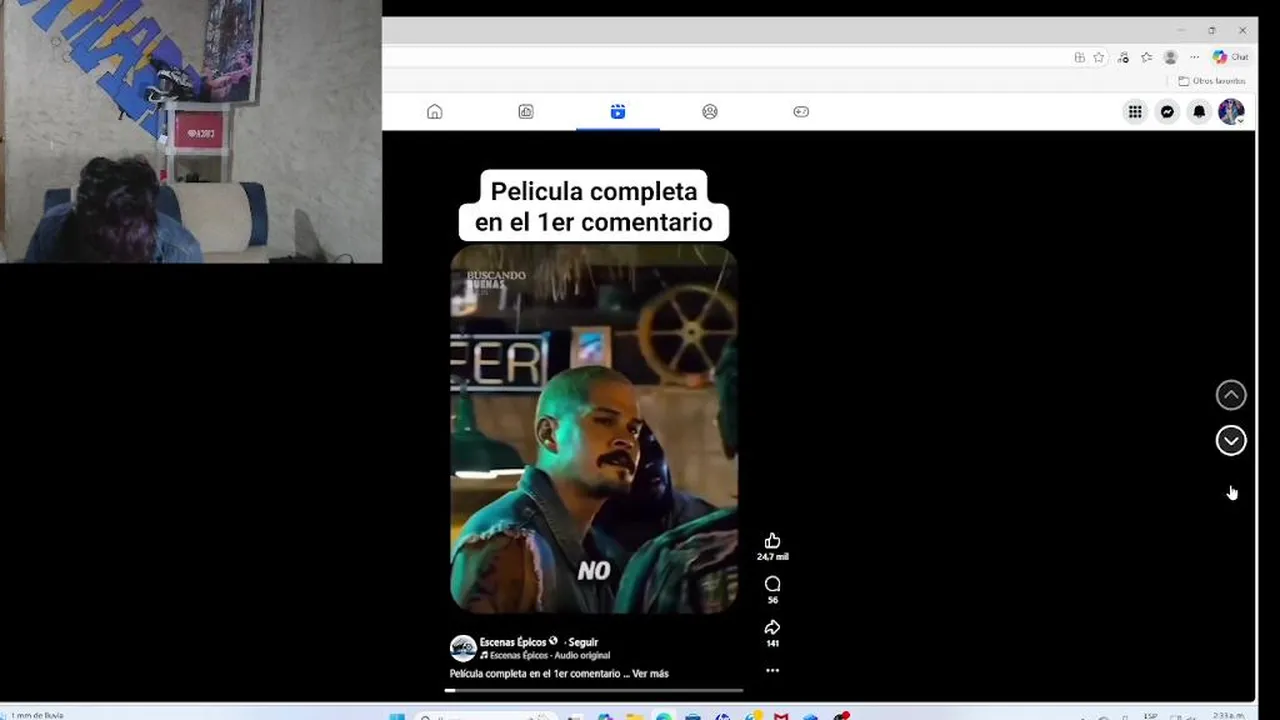Screen dimensions: 1280x720
Task: Seek on the reel progress bar
Action: click(x=594, y=690)
